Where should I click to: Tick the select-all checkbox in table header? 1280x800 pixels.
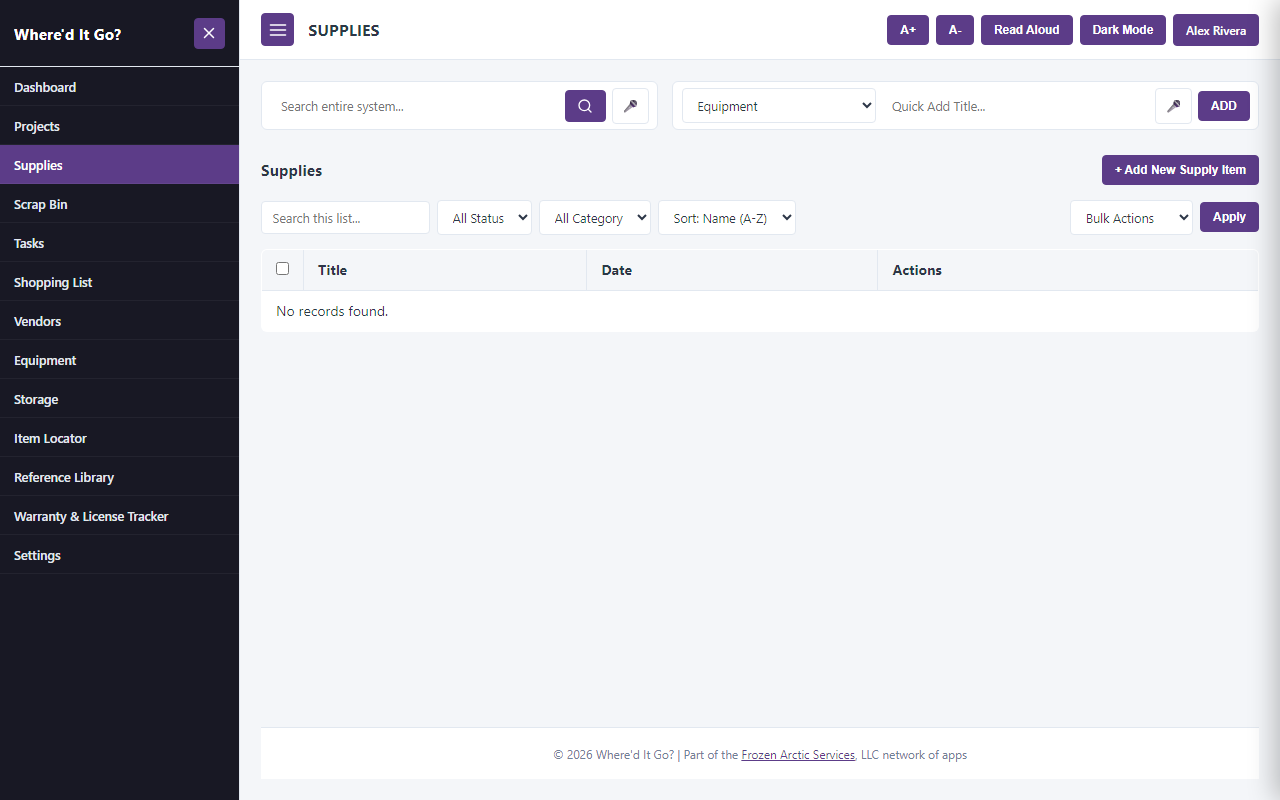pyautogui.click(x=282, y=269)
